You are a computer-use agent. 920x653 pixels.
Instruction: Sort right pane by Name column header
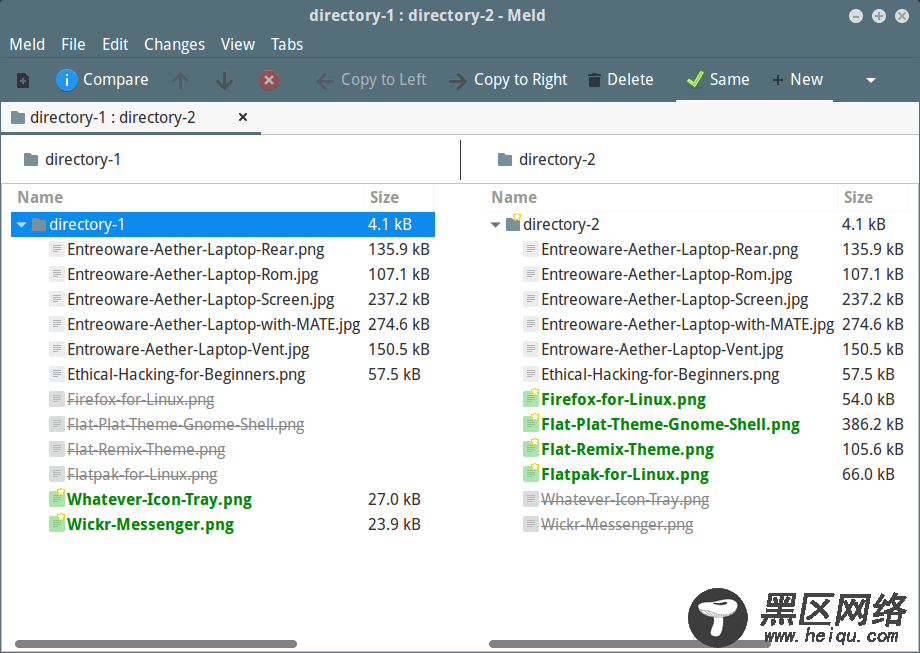pyautogui.click(x=662, y=198)
